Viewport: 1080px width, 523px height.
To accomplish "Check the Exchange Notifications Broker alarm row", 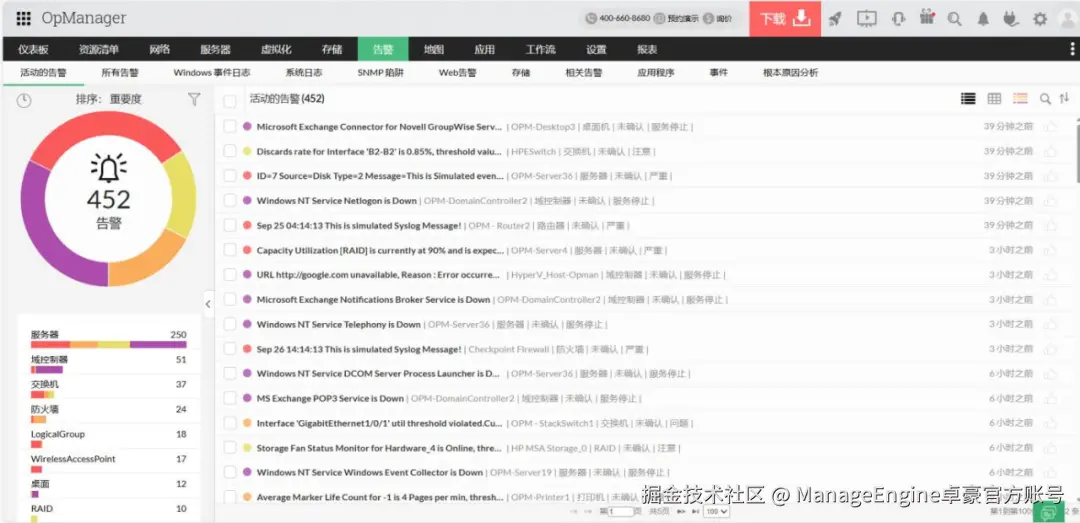I will click(x=230, y=299).
